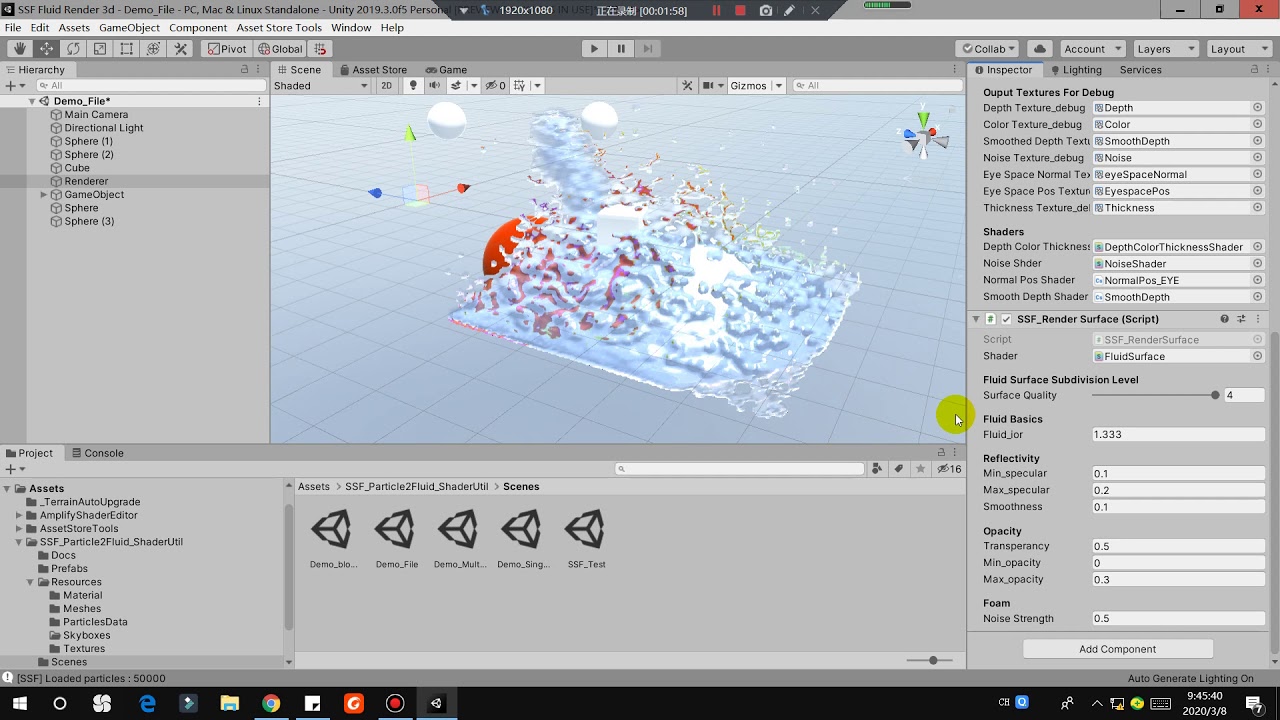Viewport: 1280px width, 720px height.
Task: Select the Scale tool
Action: (x=100, y=49)
